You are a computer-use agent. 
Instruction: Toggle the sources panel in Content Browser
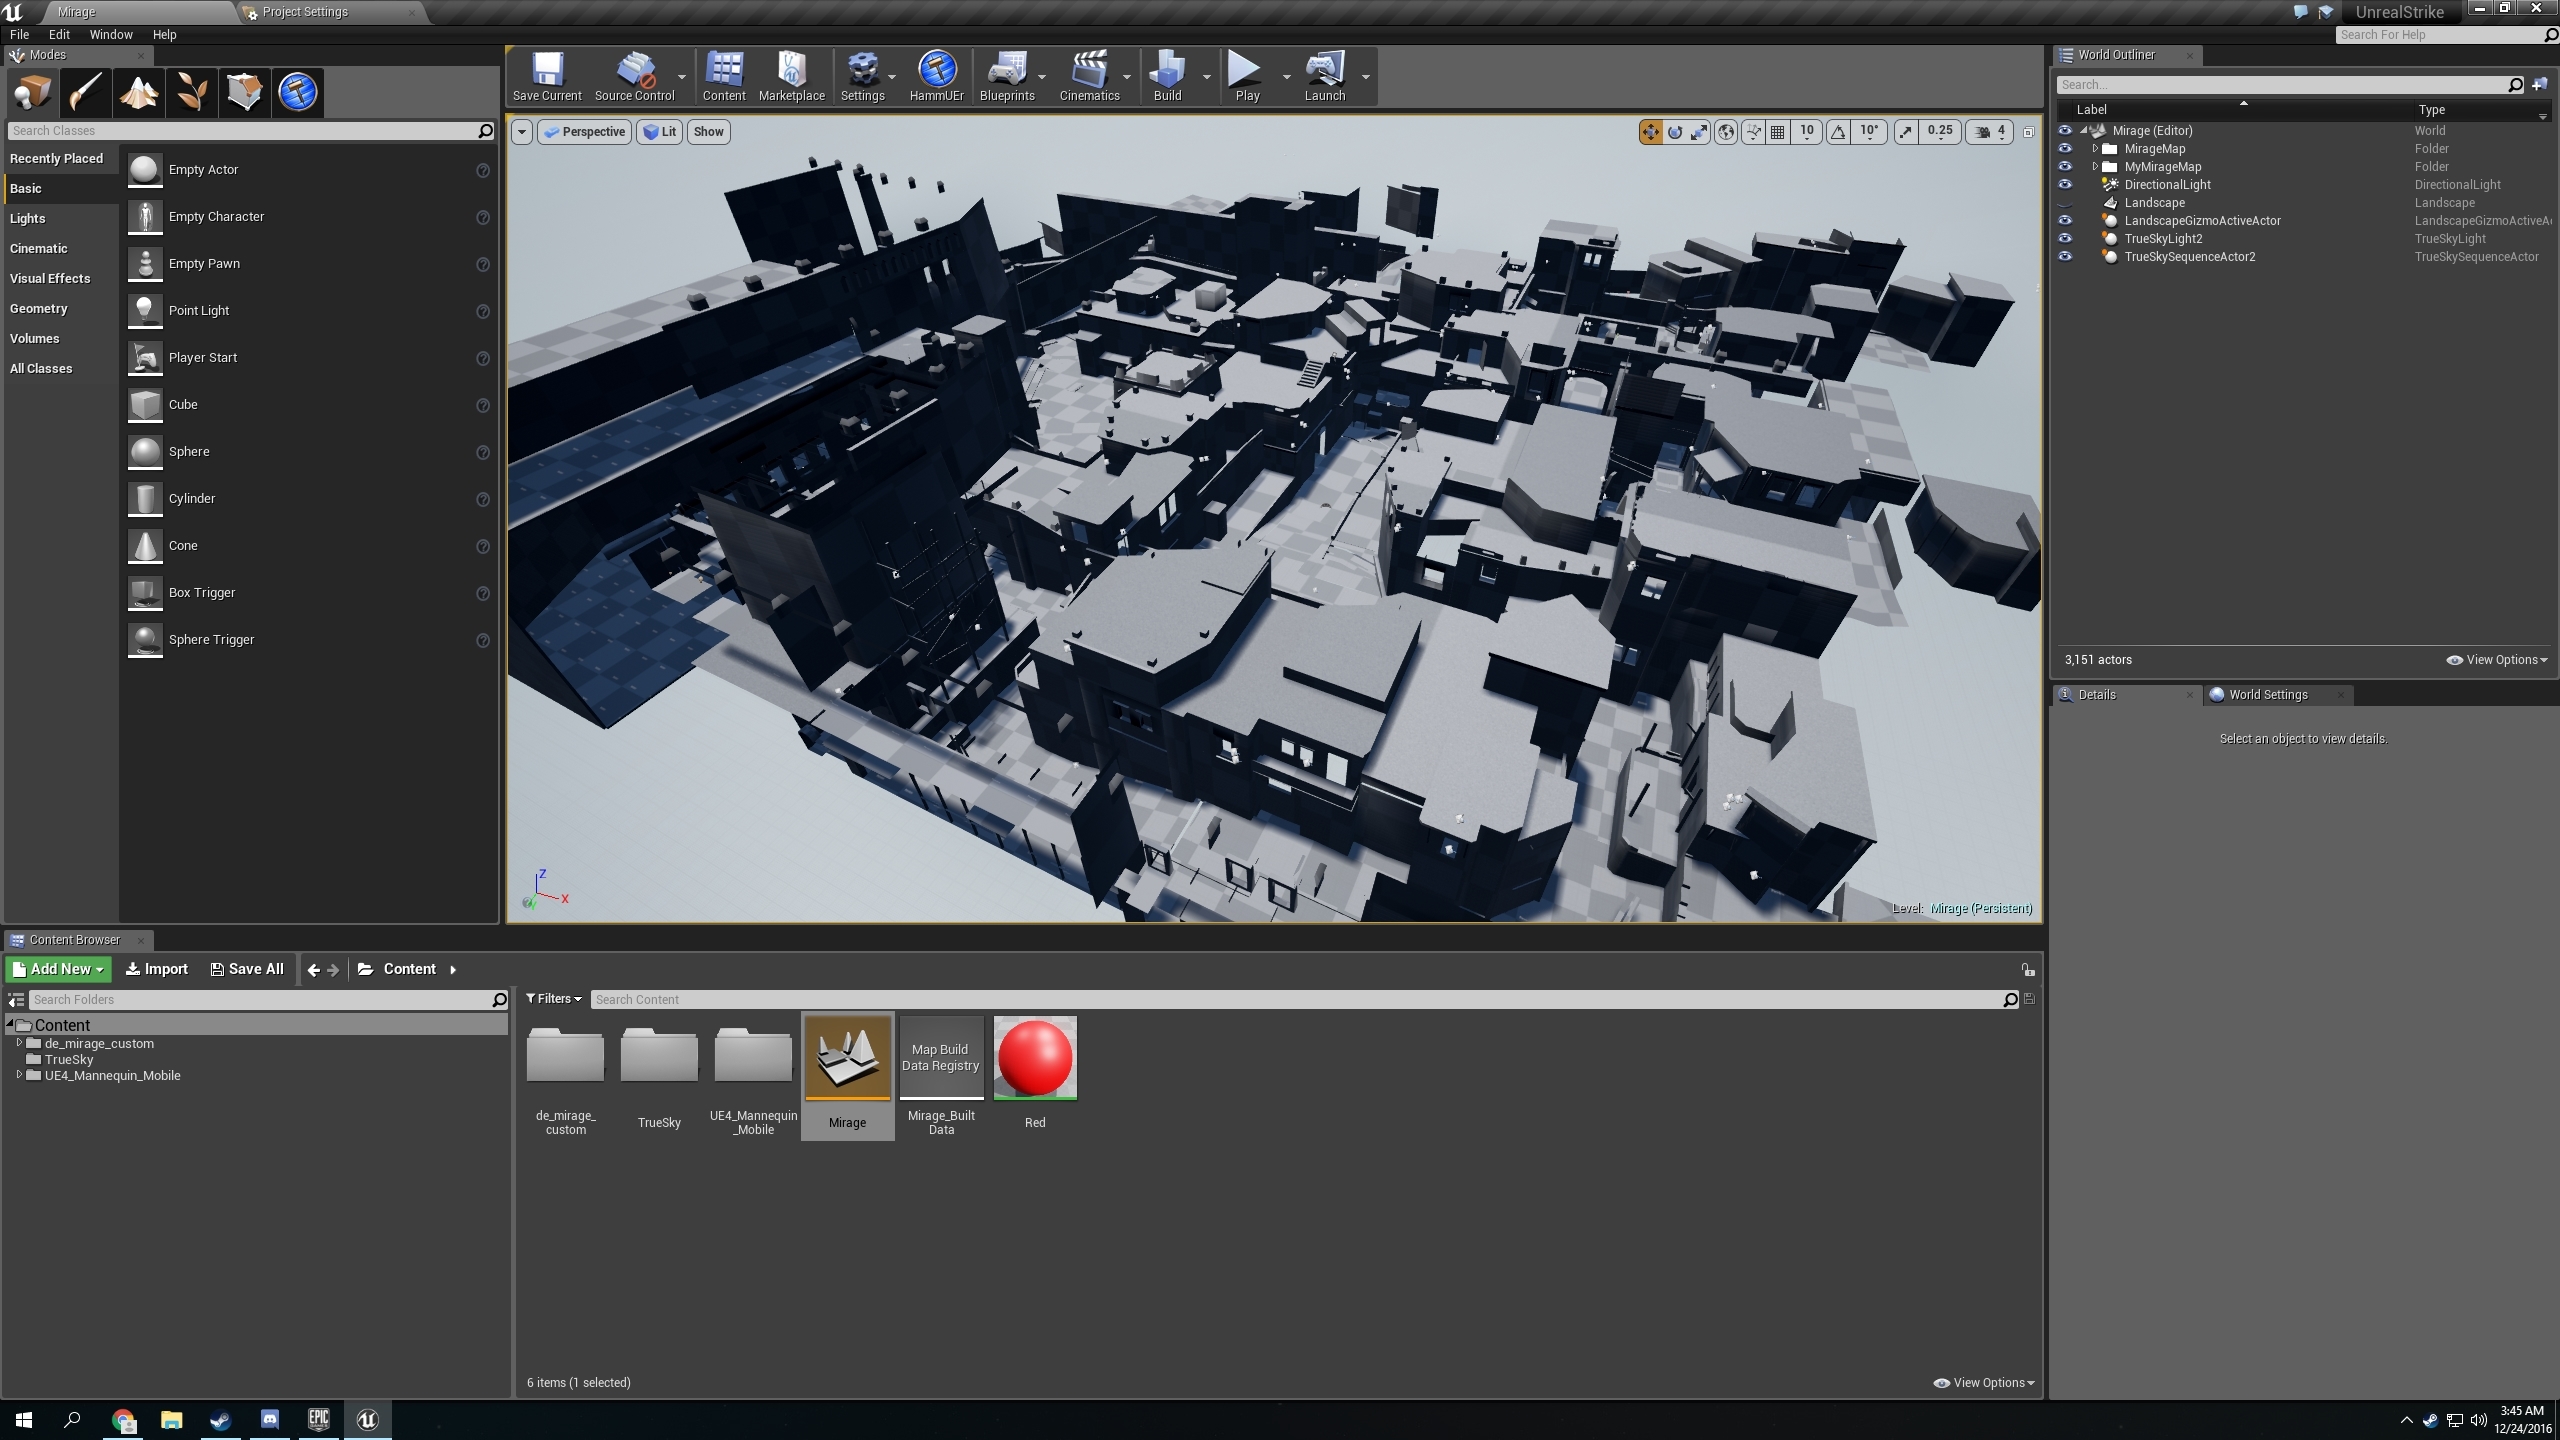16,1000
